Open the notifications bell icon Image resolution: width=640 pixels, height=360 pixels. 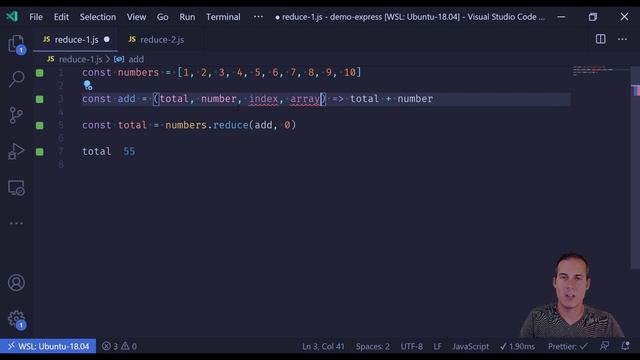[x=625, y=346]
